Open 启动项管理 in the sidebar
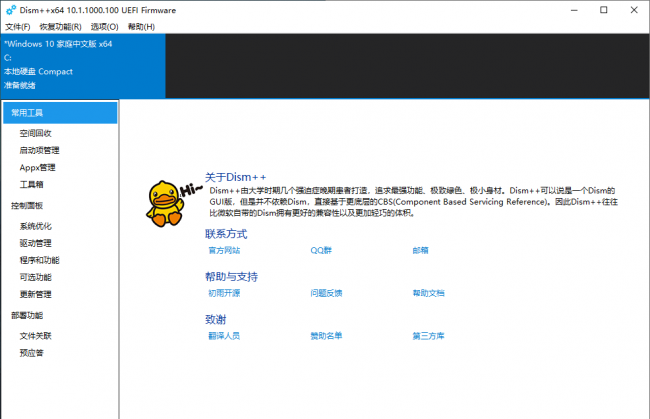 click(39, 150)
